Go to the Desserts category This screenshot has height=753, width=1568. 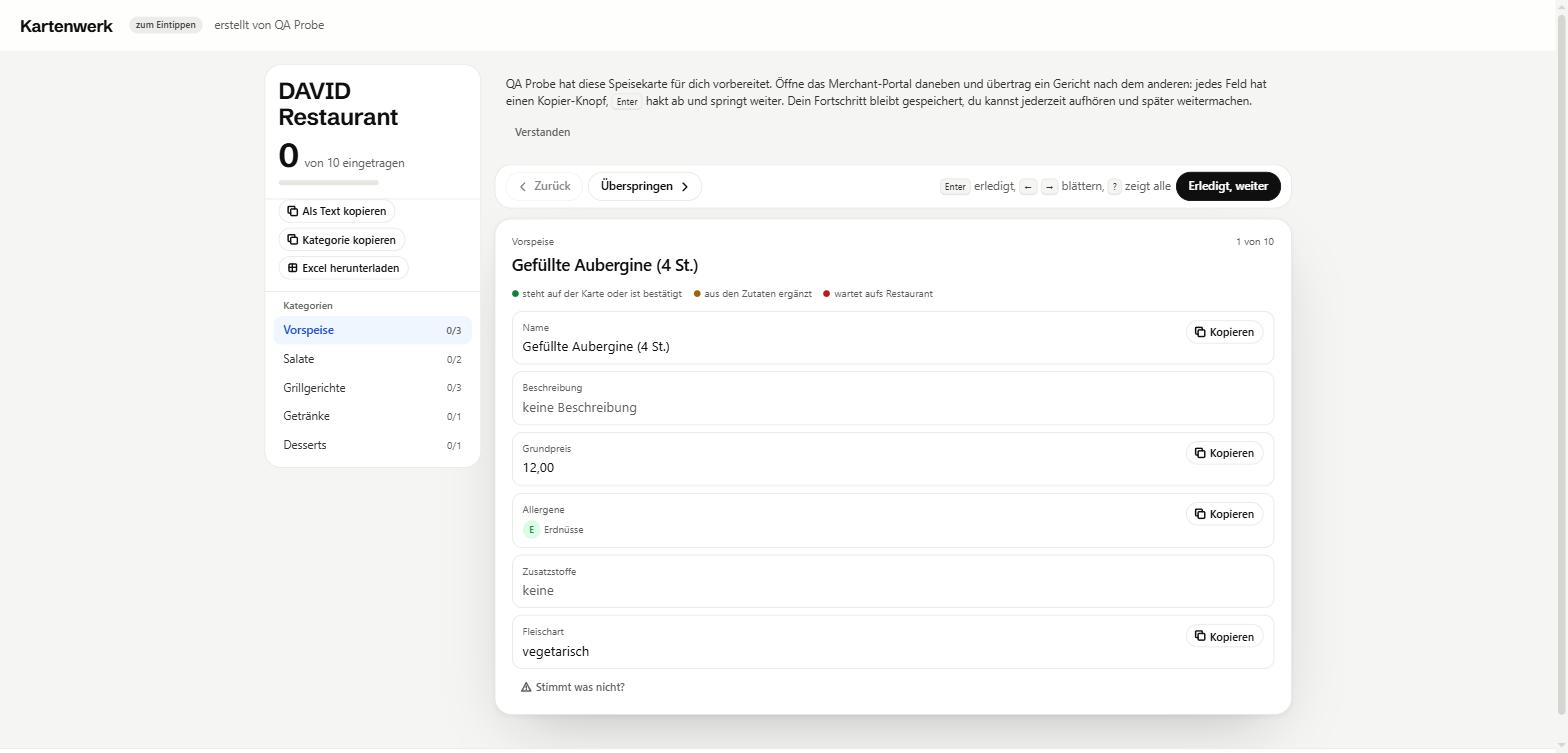(x=372, y=445)
